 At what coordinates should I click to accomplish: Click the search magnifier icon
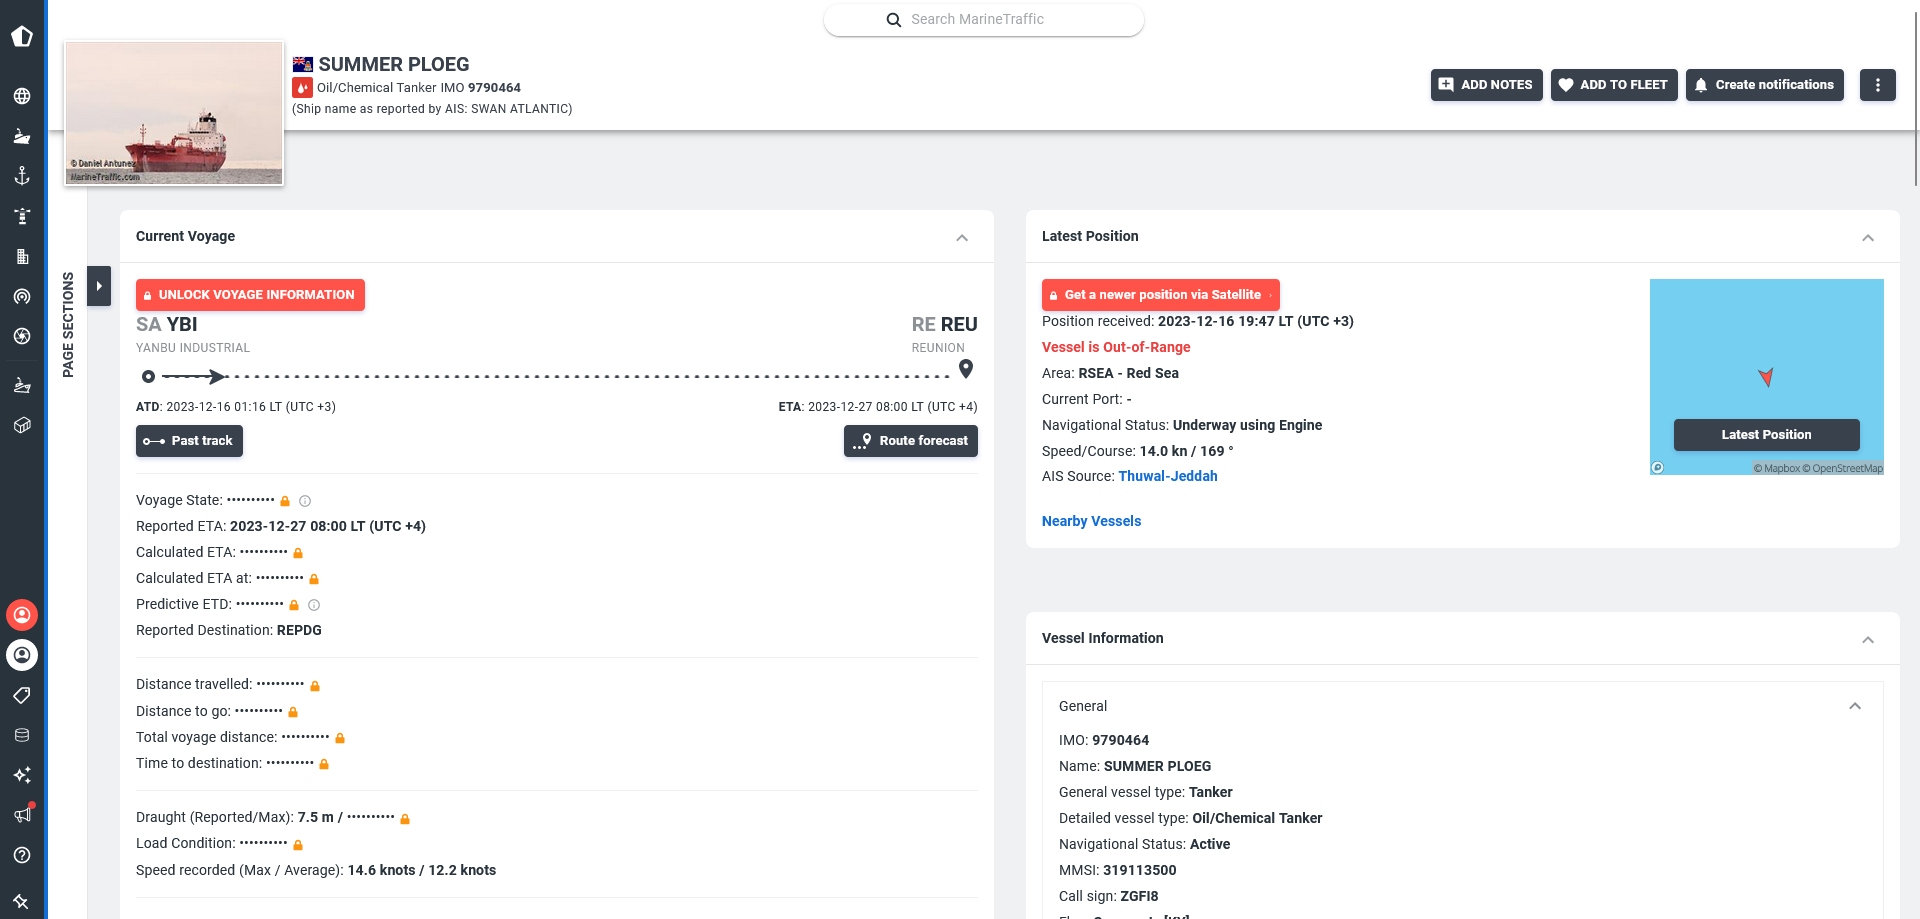pyautogui.click(x=894, y=20)
